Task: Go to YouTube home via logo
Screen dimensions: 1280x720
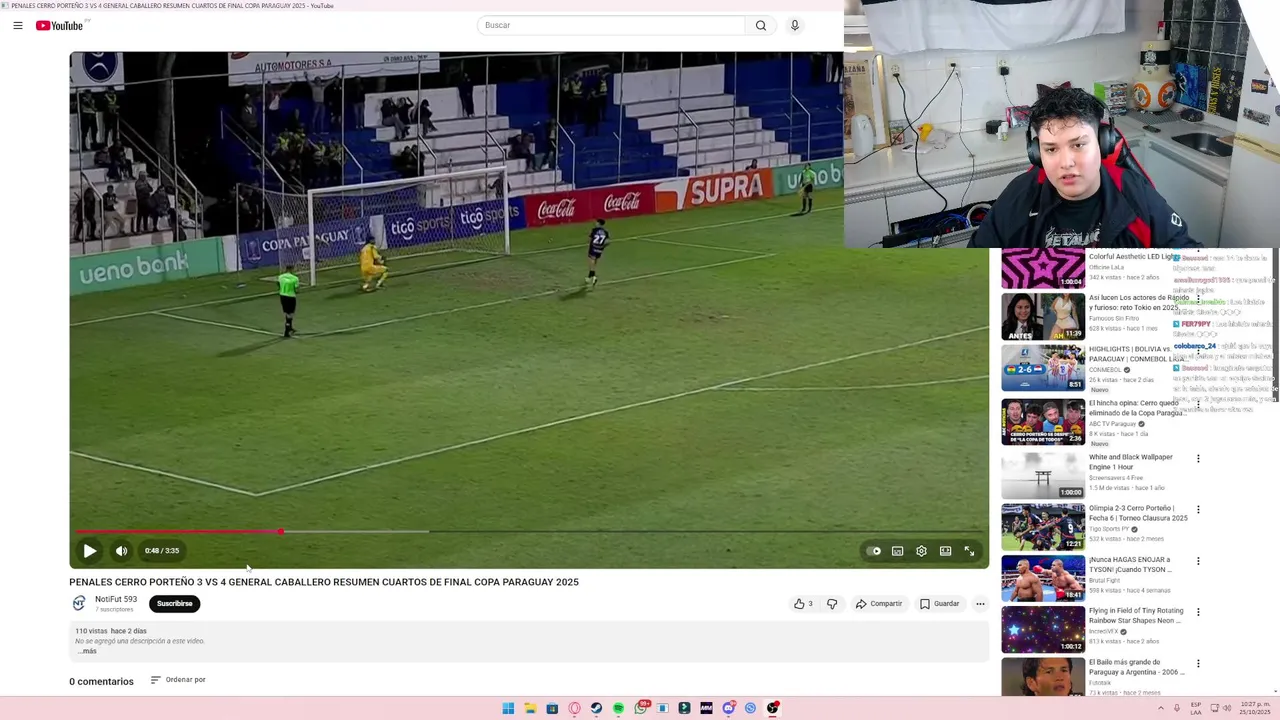Action: (x=60, y=25)
